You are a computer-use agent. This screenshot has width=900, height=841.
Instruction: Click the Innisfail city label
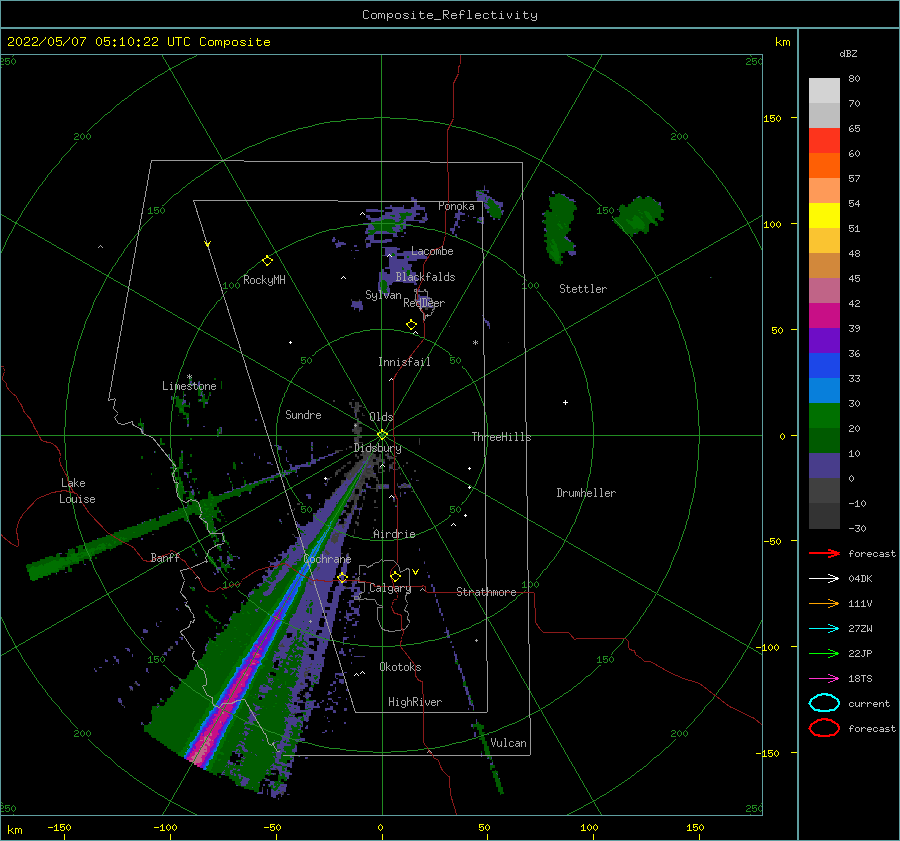pos(404,362)
